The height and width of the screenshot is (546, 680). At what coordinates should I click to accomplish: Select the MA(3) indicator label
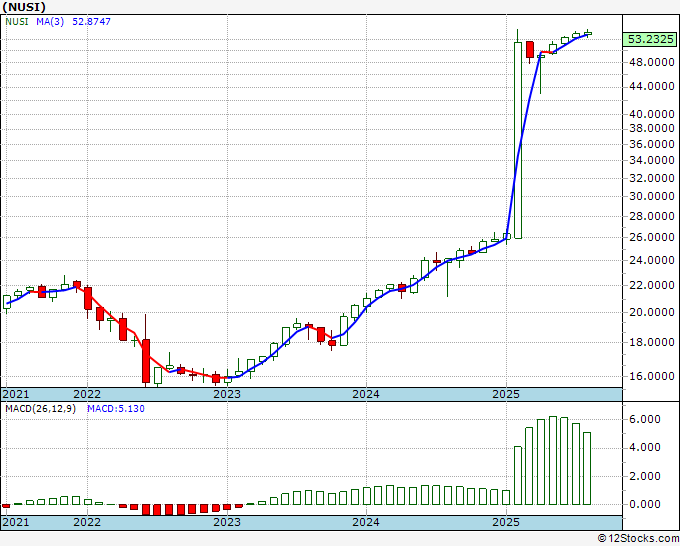pos(50,21)
